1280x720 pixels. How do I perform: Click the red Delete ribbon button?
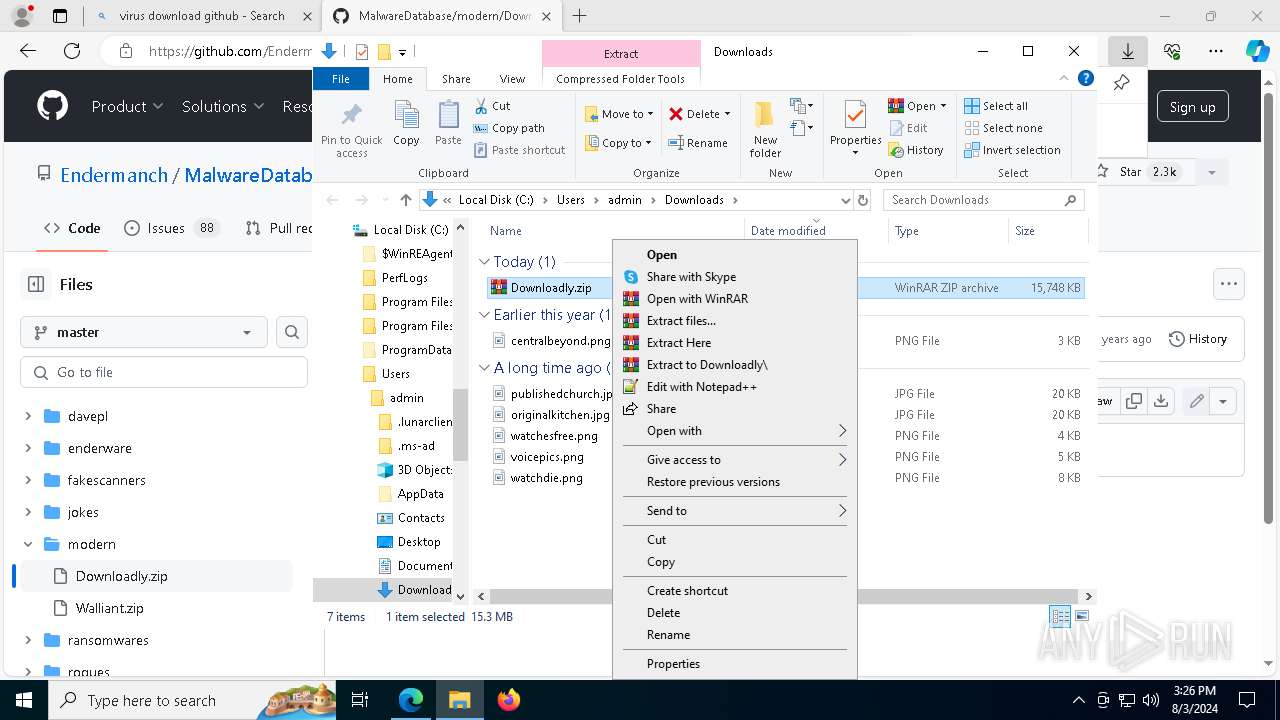699,114
